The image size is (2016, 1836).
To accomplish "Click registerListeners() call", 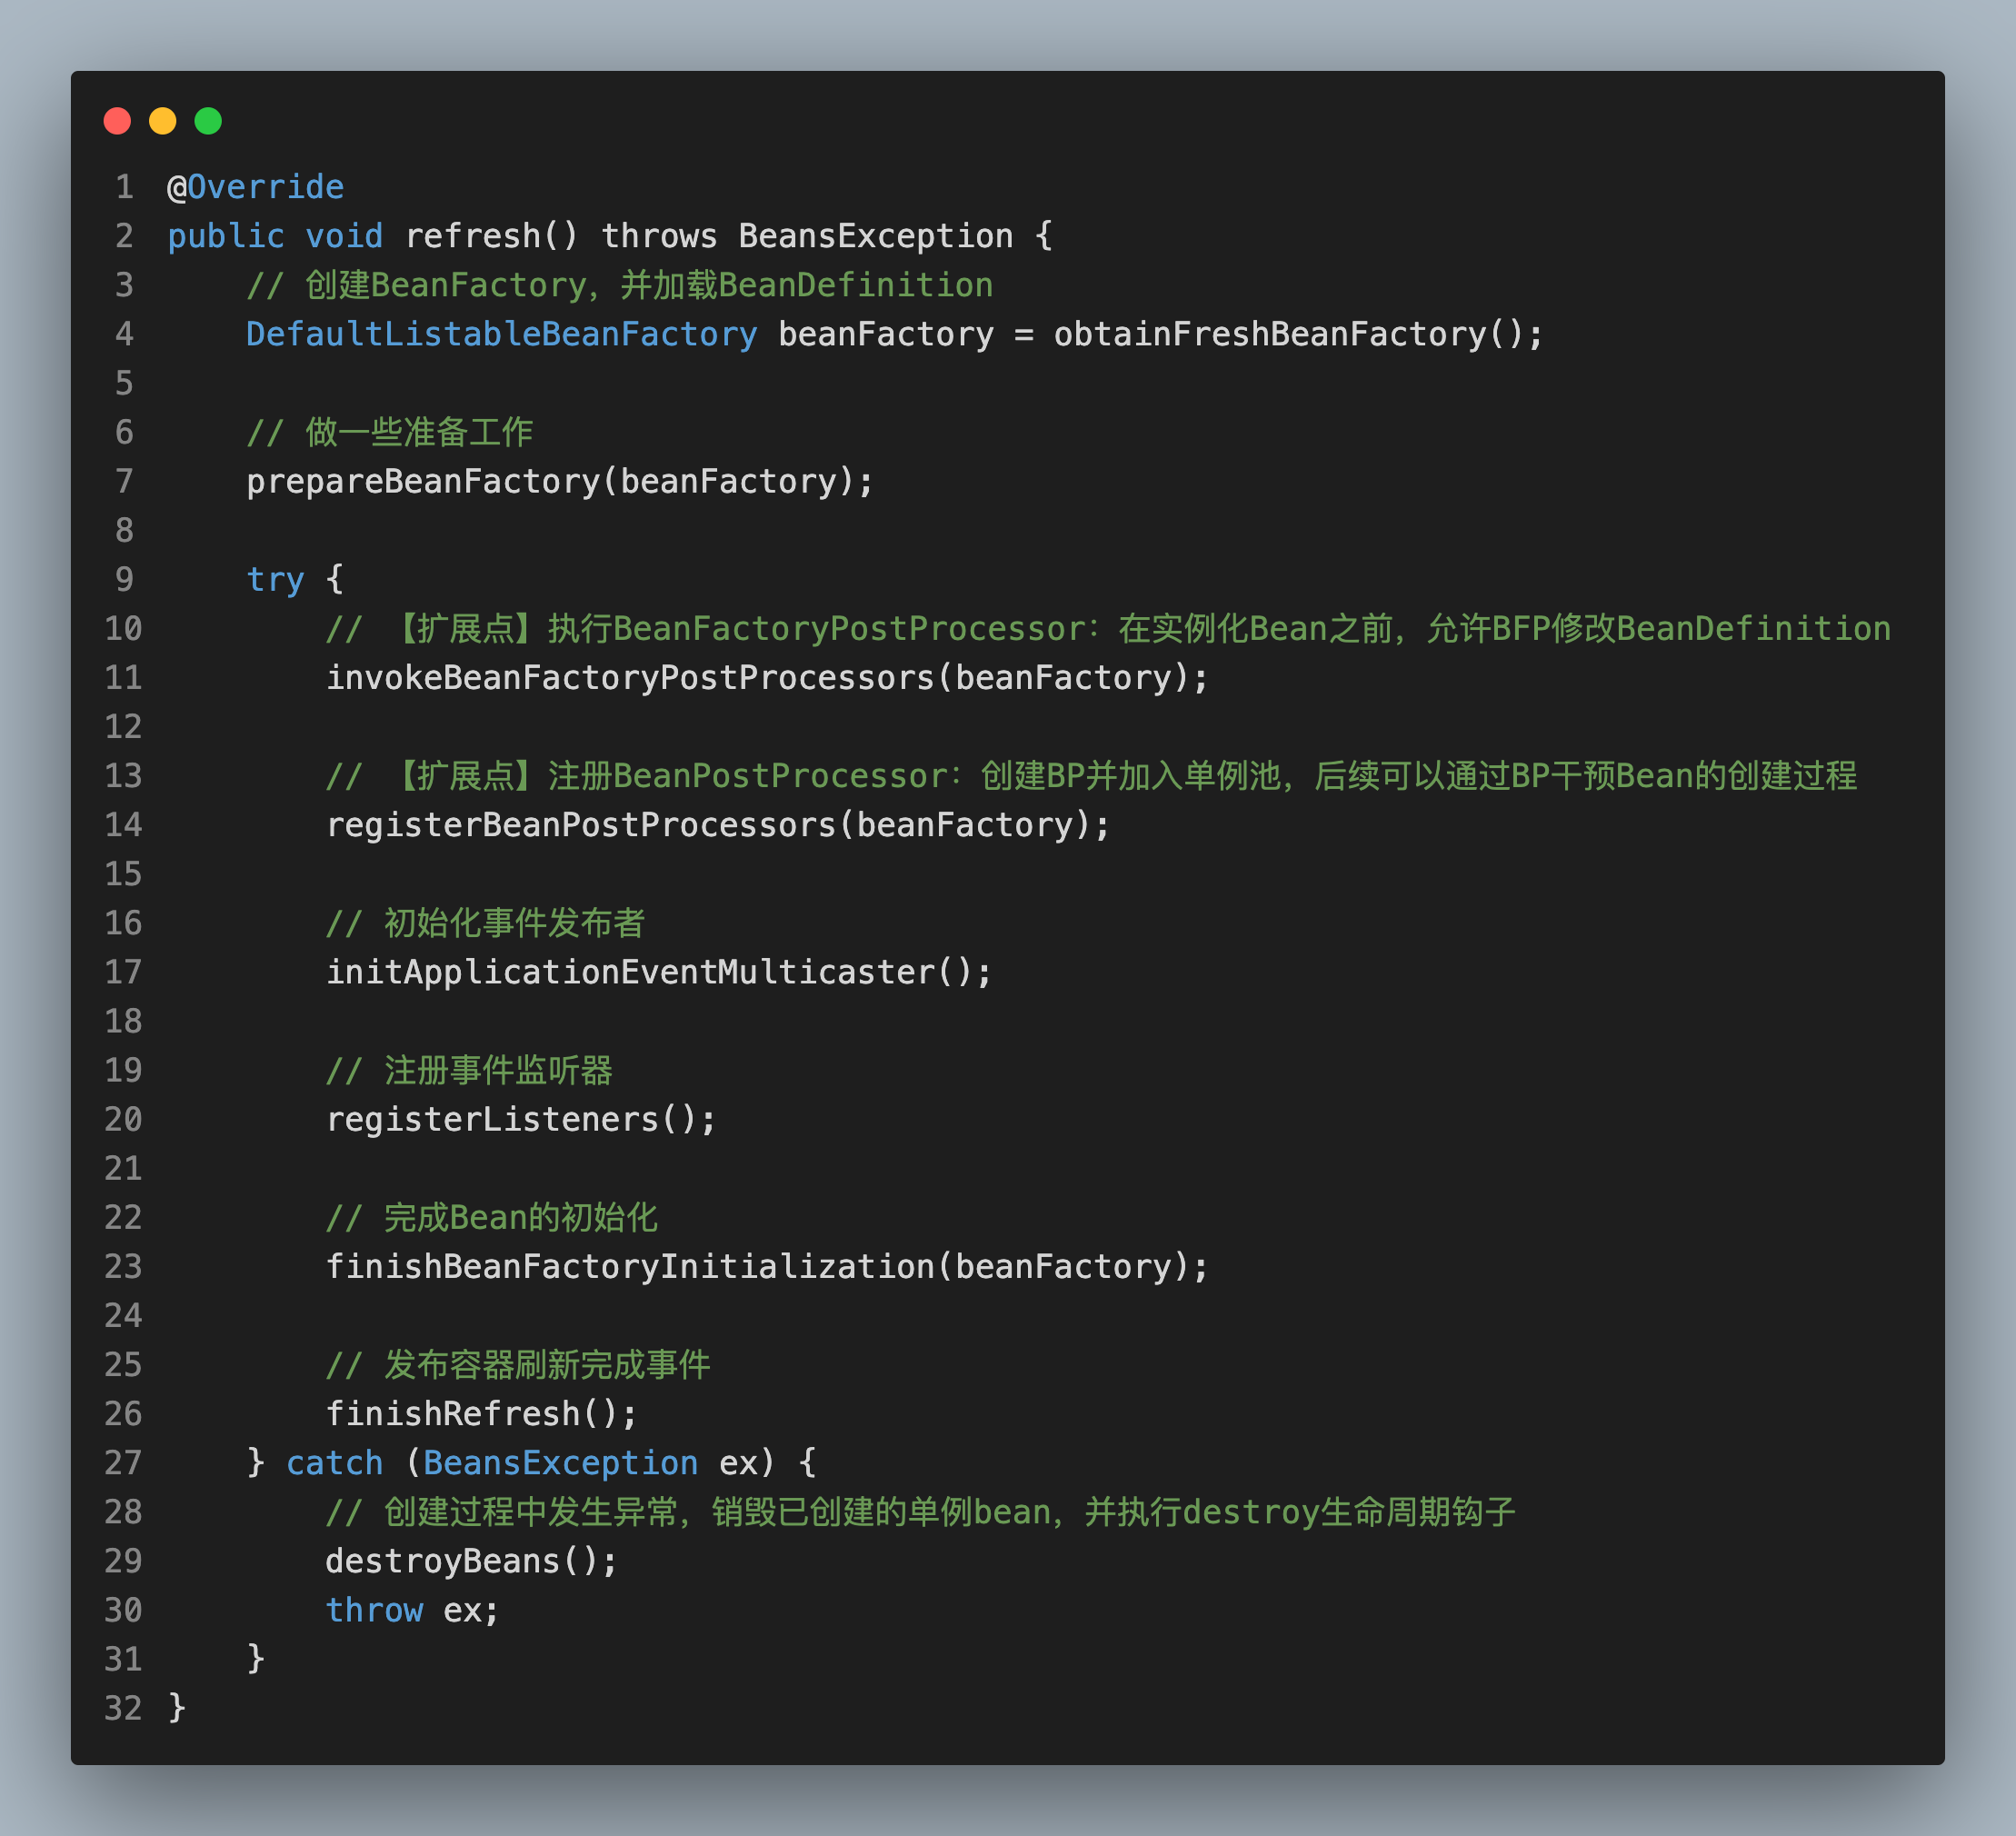I will (492, 1119).
